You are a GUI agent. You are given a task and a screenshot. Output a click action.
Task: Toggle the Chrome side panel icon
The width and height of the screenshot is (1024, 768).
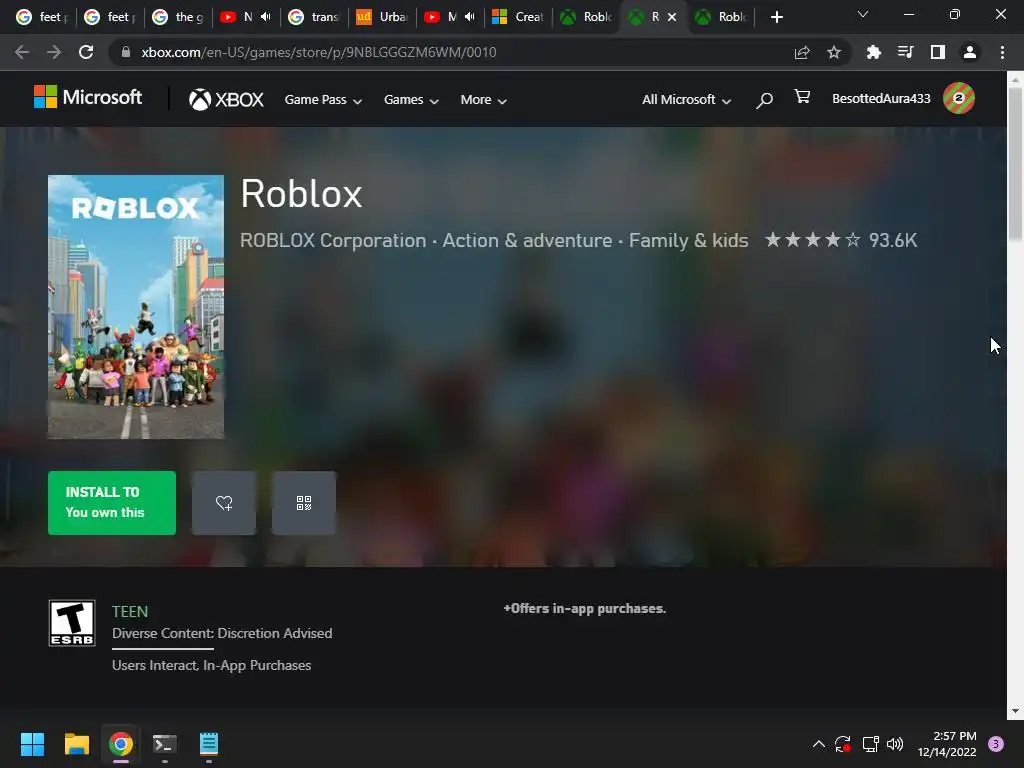pyautogui.click(x=938, y=52)
